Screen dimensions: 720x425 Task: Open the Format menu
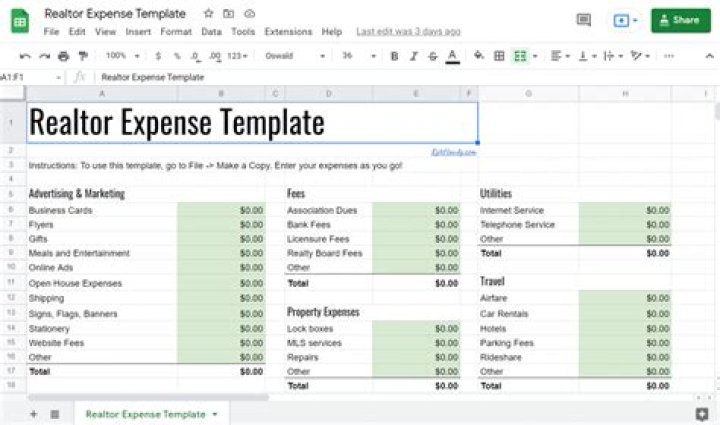[x=176, y=32]
